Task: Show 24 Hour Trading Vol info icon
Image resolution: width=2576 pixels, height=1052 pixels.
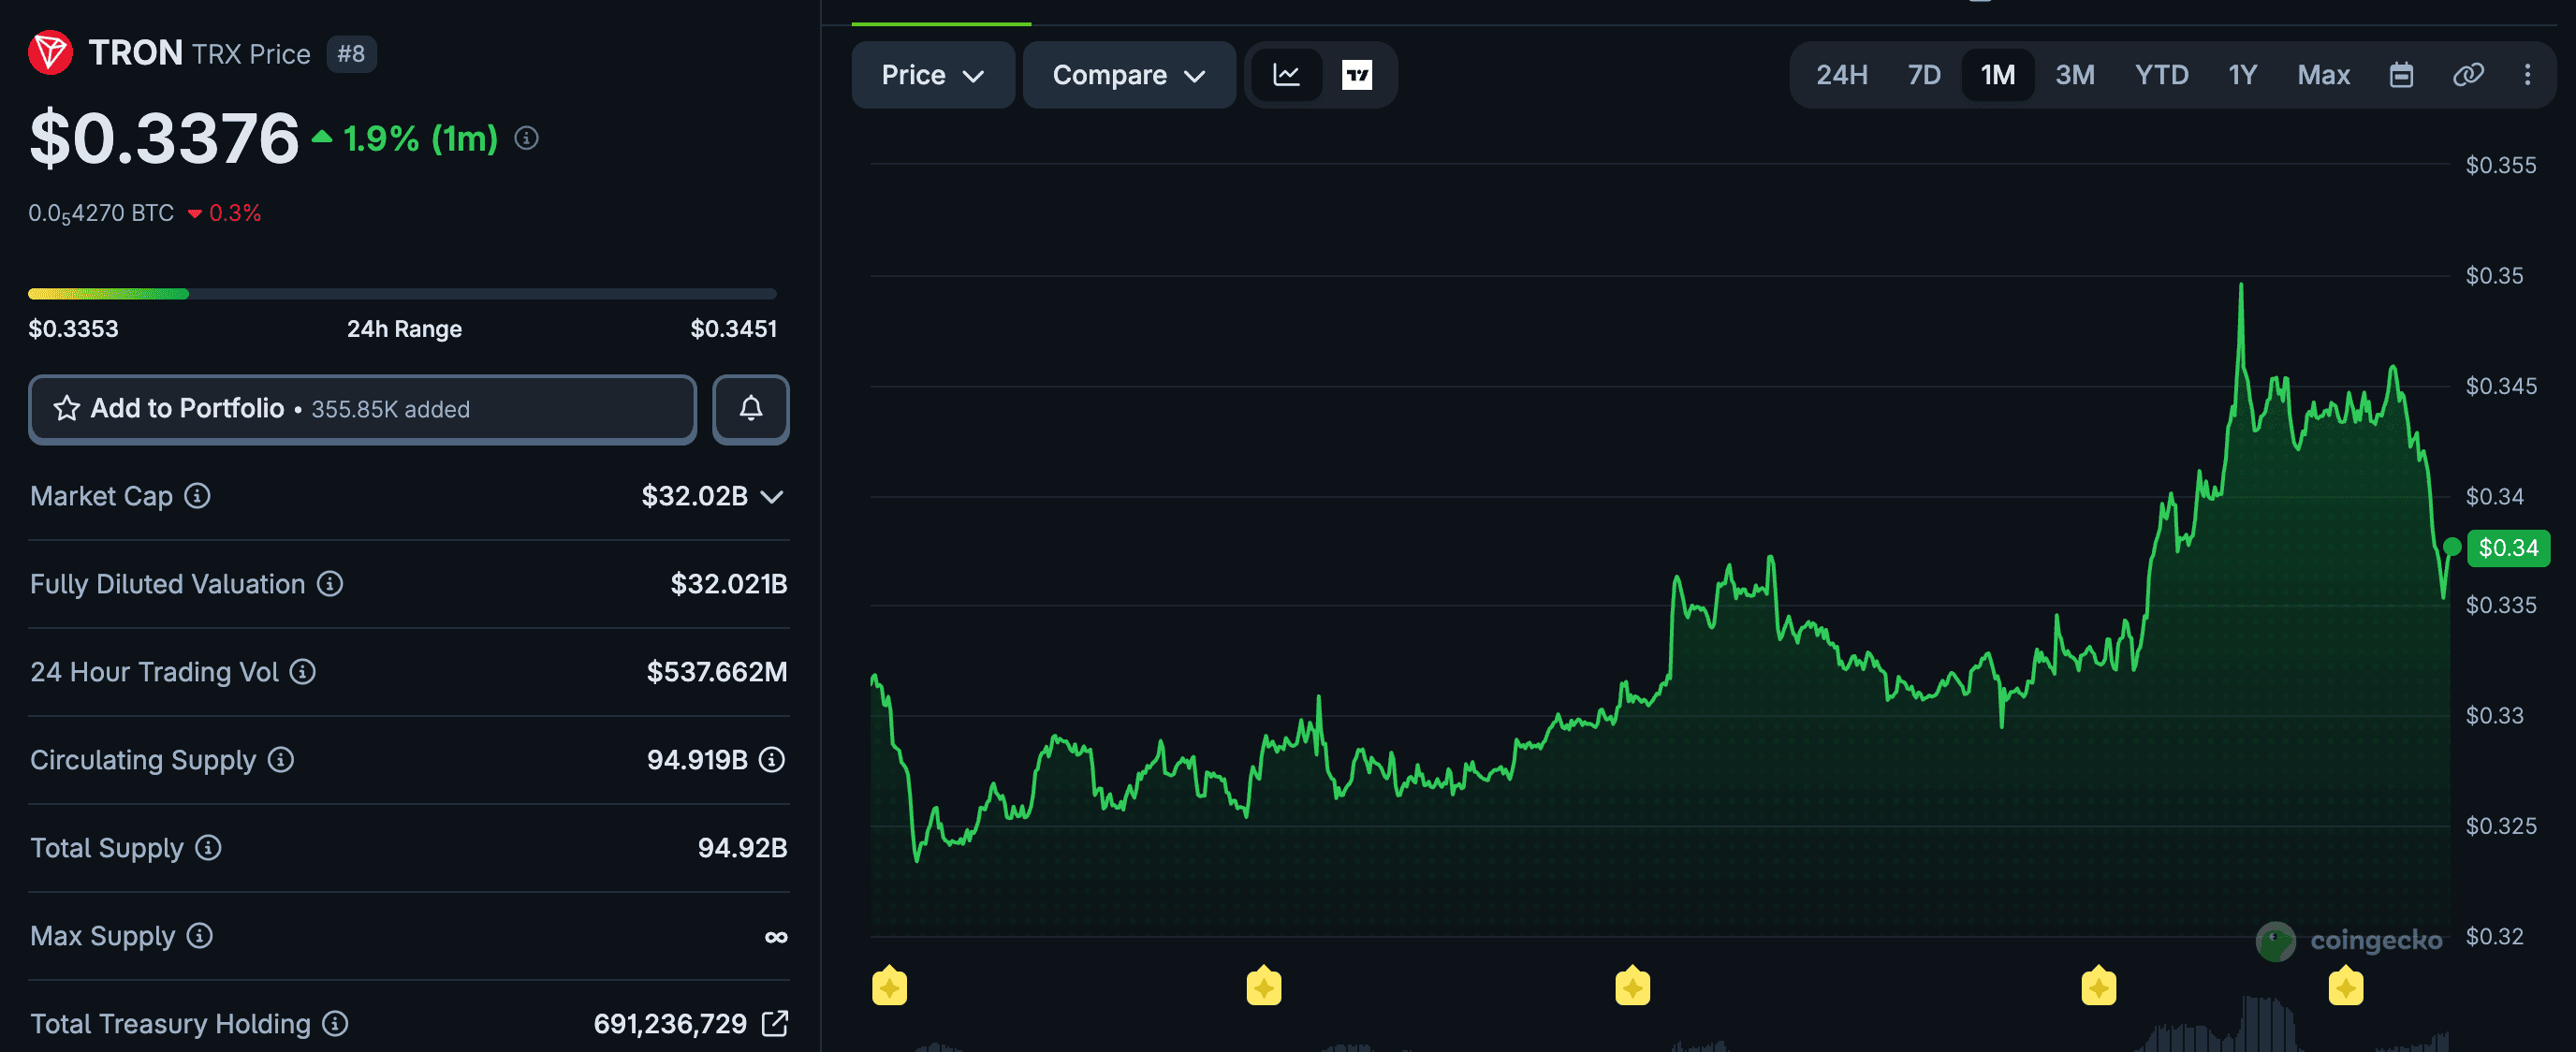Action: coord(303,672)
